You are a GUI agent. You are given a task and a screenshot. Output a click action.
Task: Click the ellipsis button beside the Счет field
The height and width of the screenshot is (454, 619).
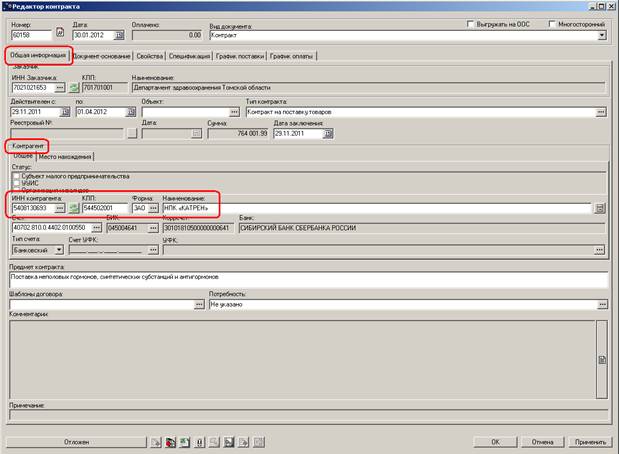pyautogui.click(x=98, y=228)
